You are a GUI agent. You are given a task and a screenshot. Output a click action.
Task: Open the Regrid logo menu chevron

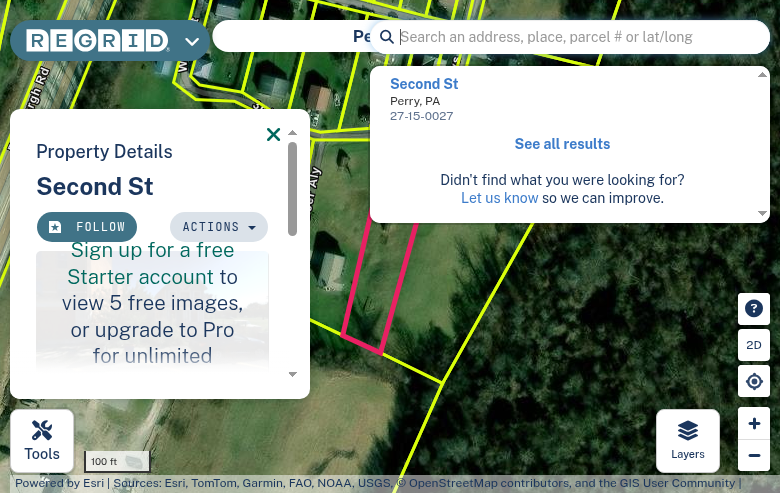click(192, 41)
